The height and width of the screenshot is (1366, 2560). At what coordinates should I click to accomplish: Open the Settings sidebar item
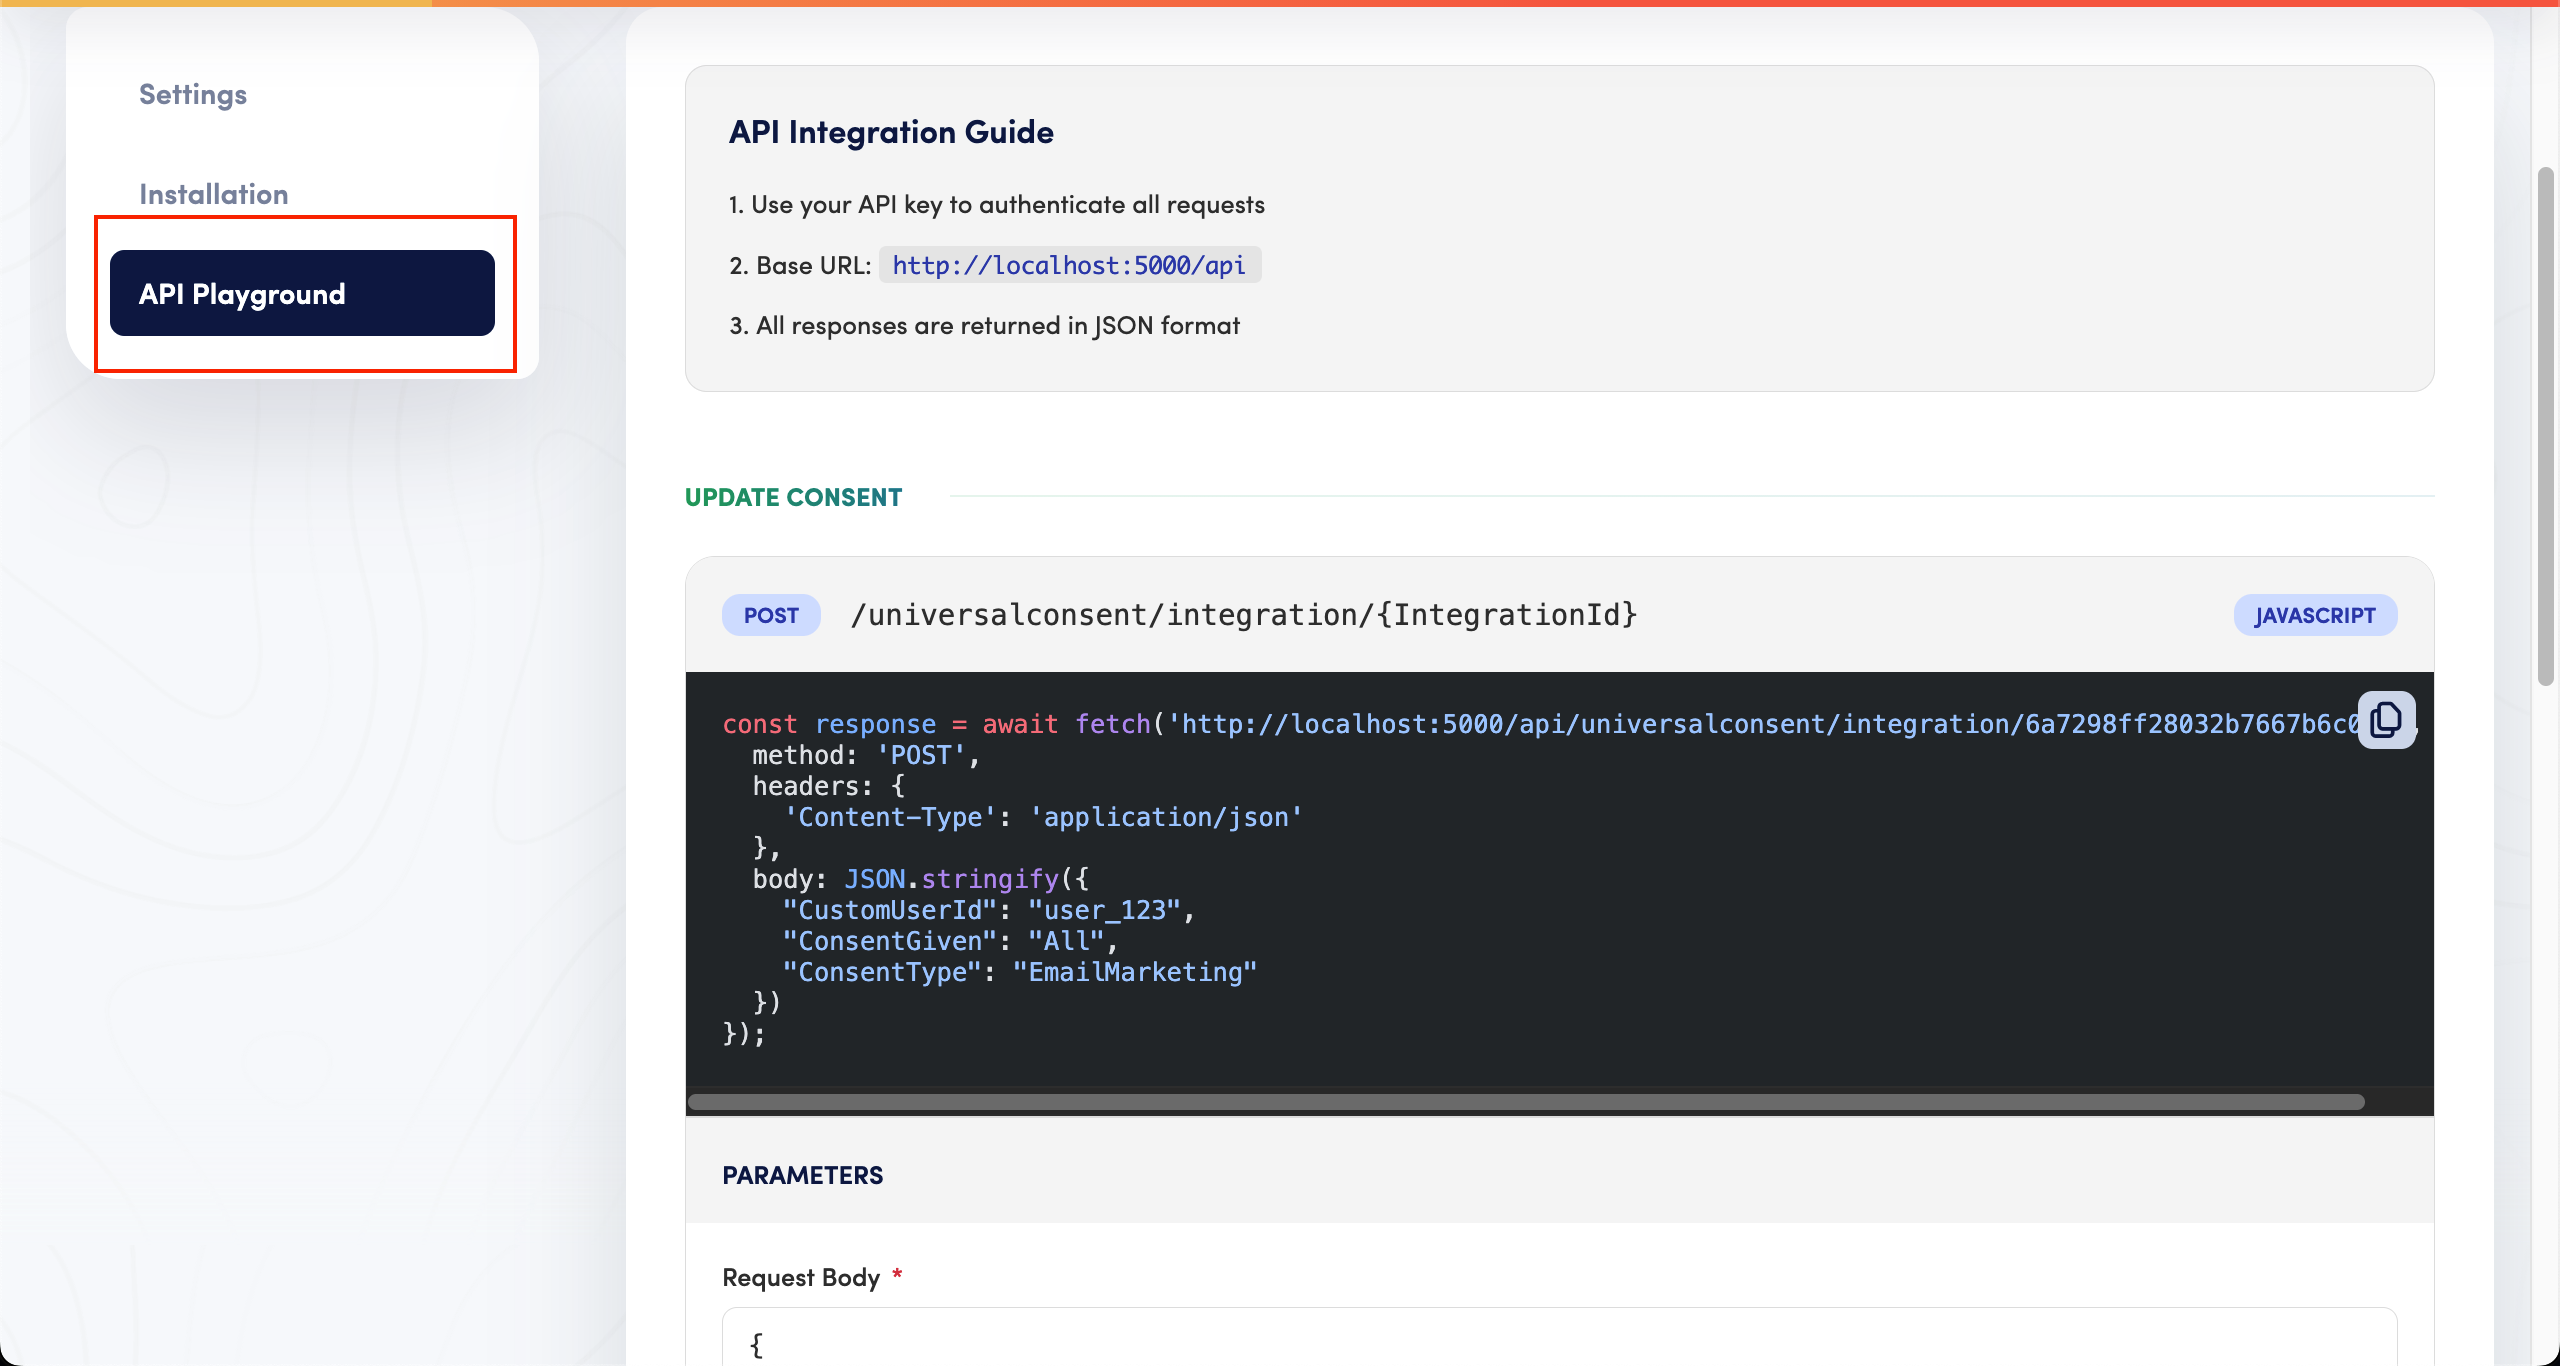(x=193, y=94)
